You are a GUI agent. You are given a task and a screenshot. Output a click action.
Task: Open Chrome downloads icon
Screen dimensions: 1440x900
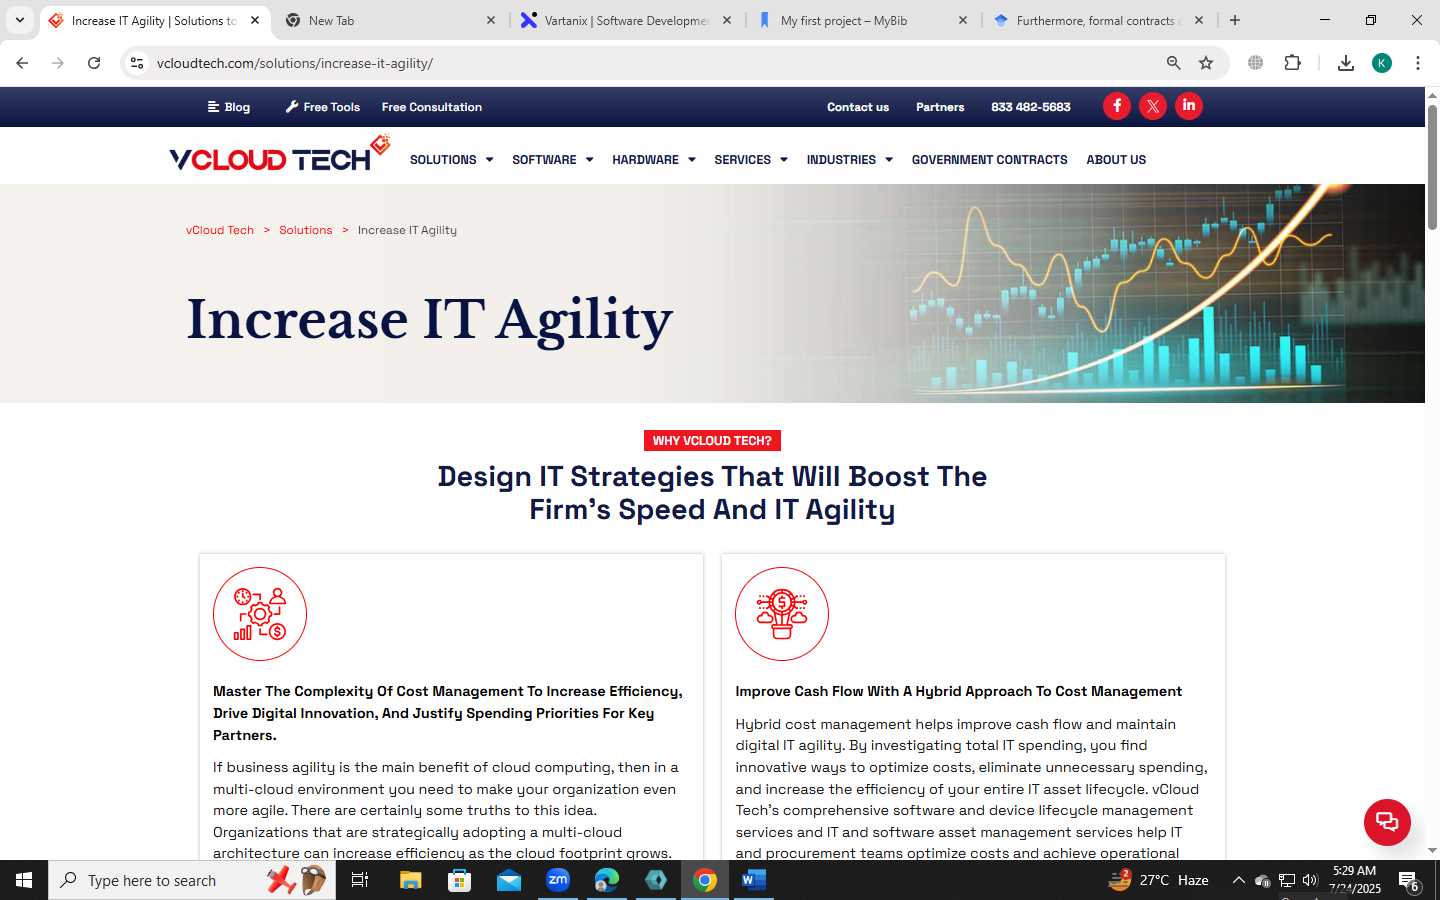[x=1346, y=63]
